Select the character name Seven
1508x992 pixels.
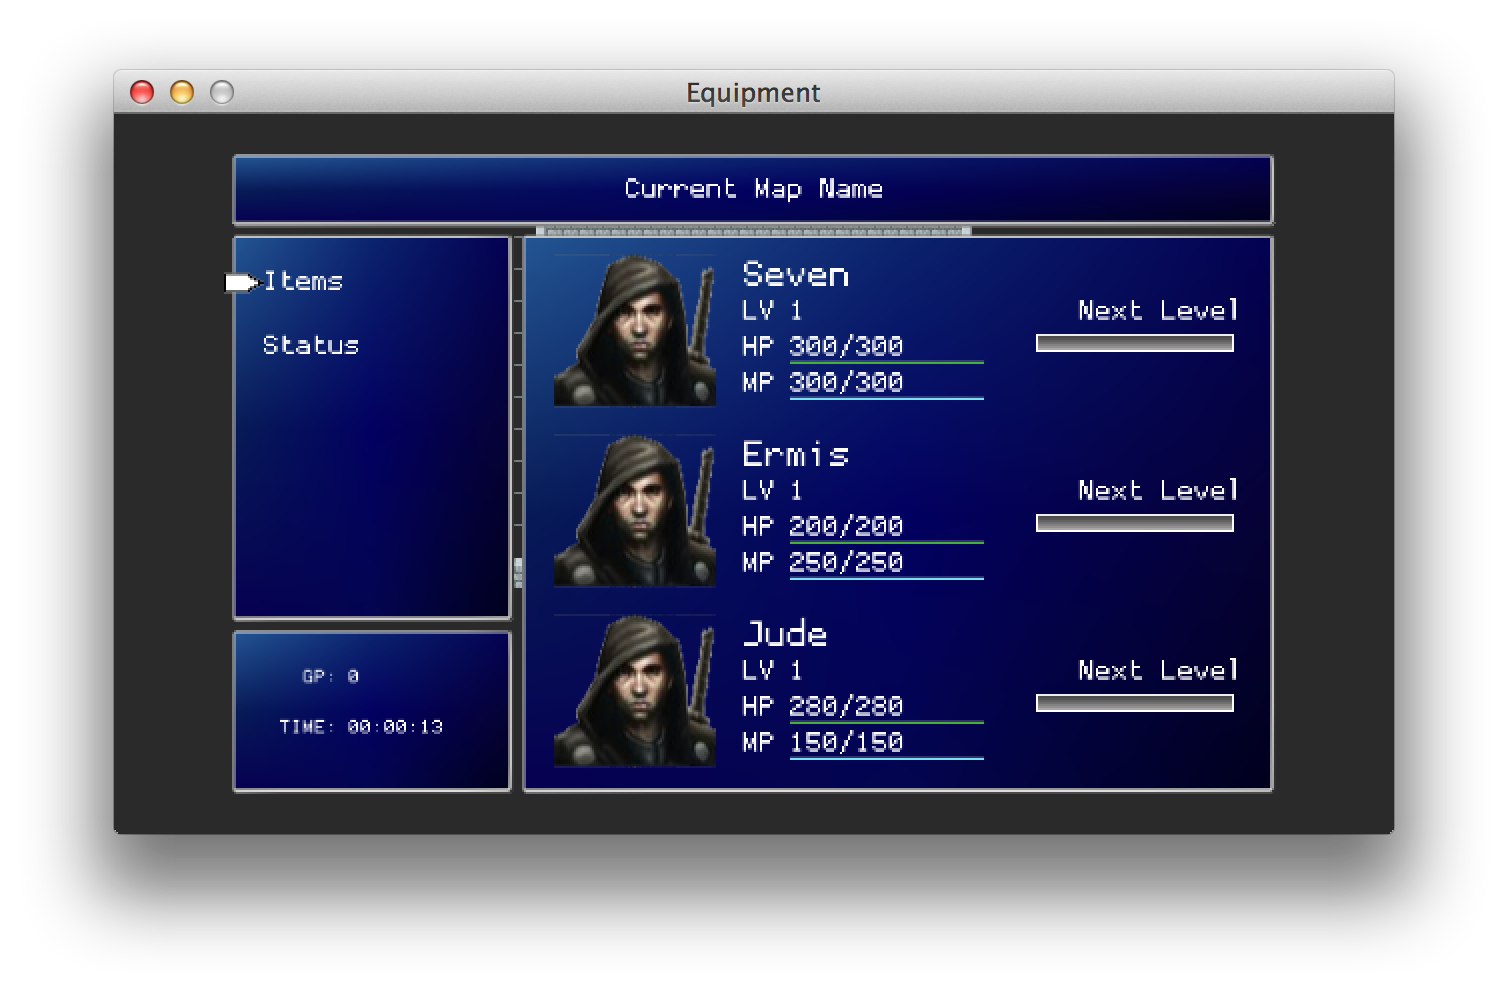[x=796, y=274]
